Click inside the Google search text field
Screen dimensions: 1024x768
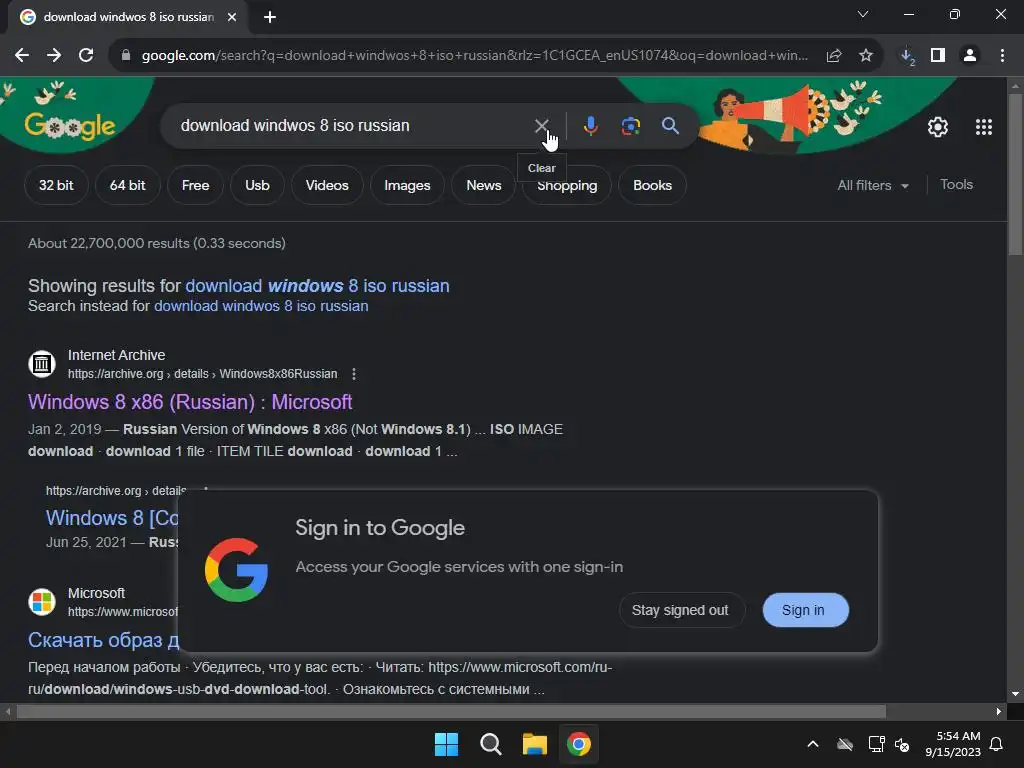pyautogui.click(x=353, y=125)
